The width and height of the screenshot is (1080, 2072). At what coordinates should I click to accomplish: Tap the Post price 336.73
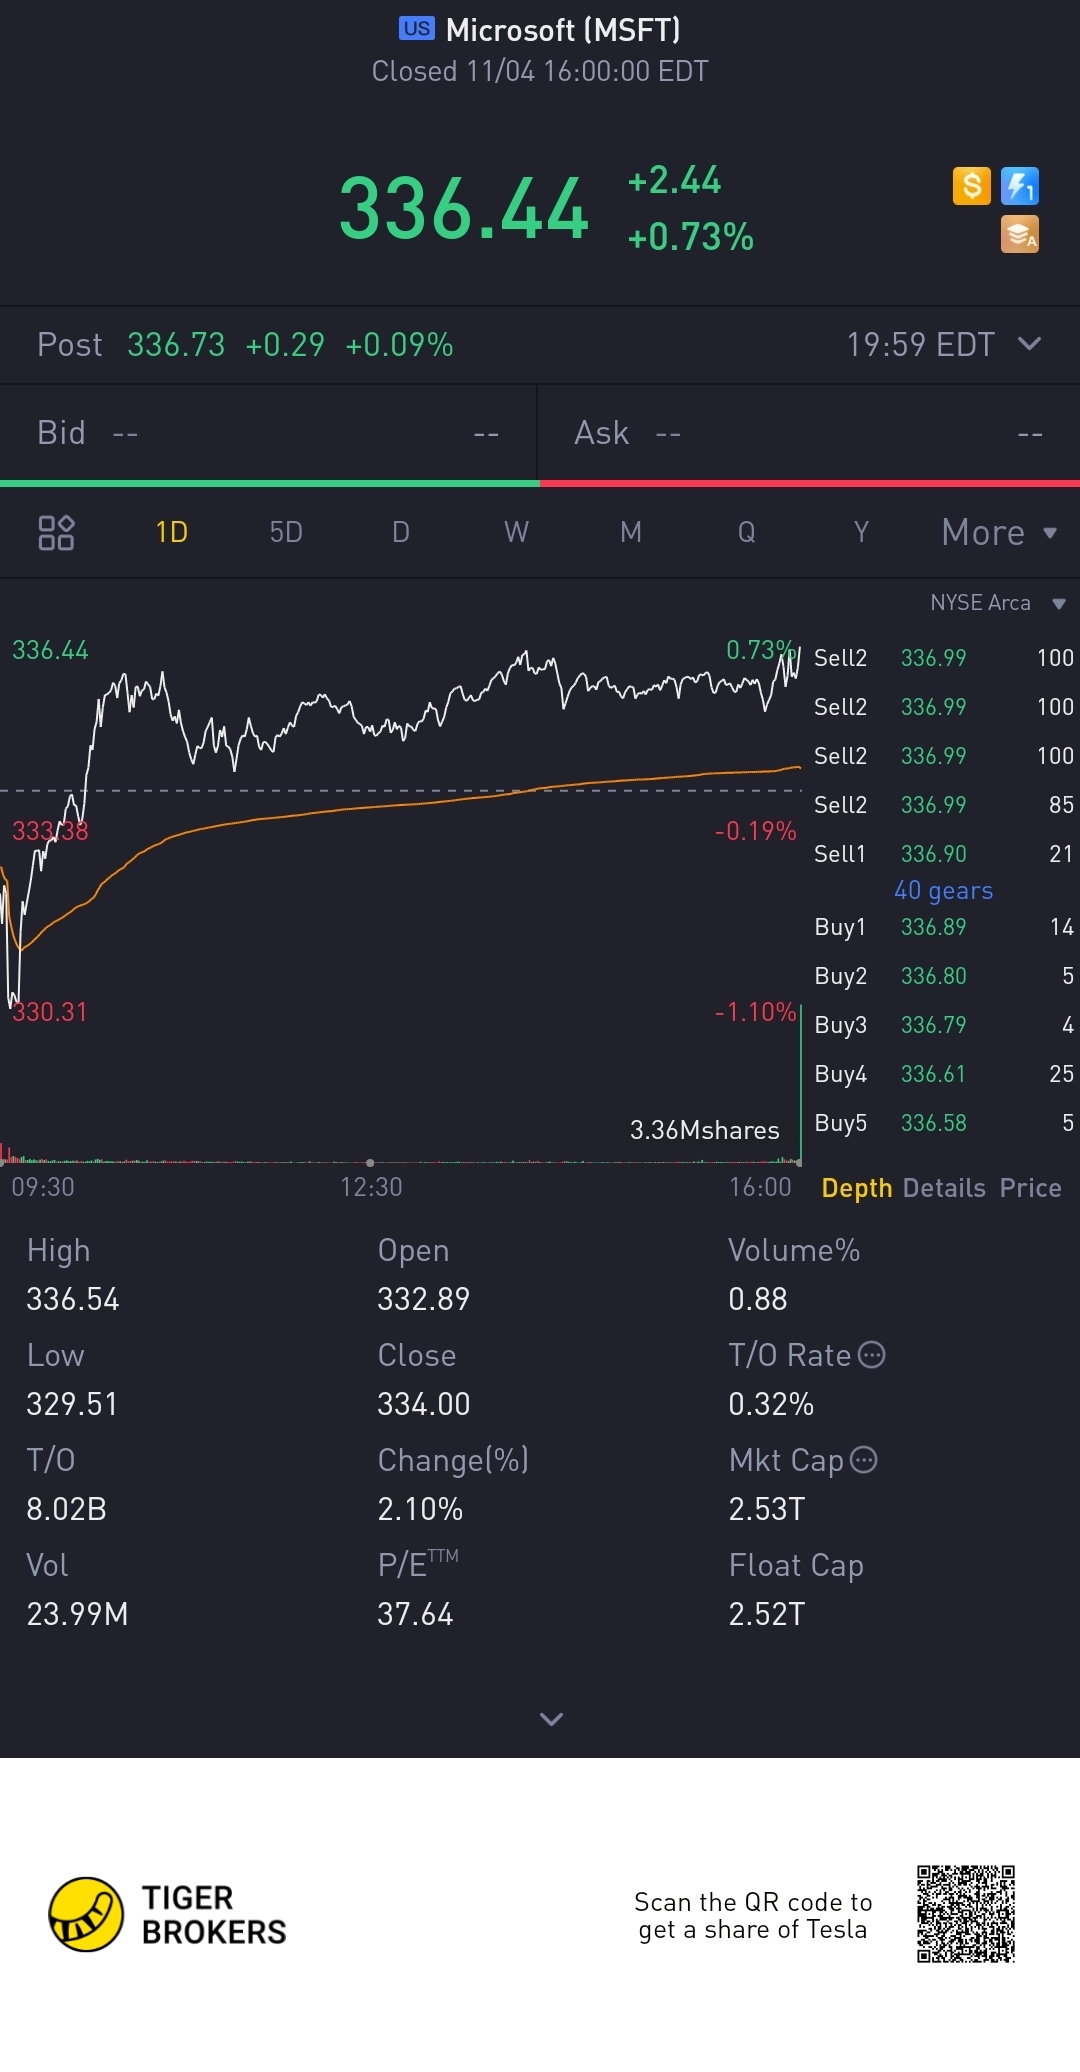coord(176,345)
